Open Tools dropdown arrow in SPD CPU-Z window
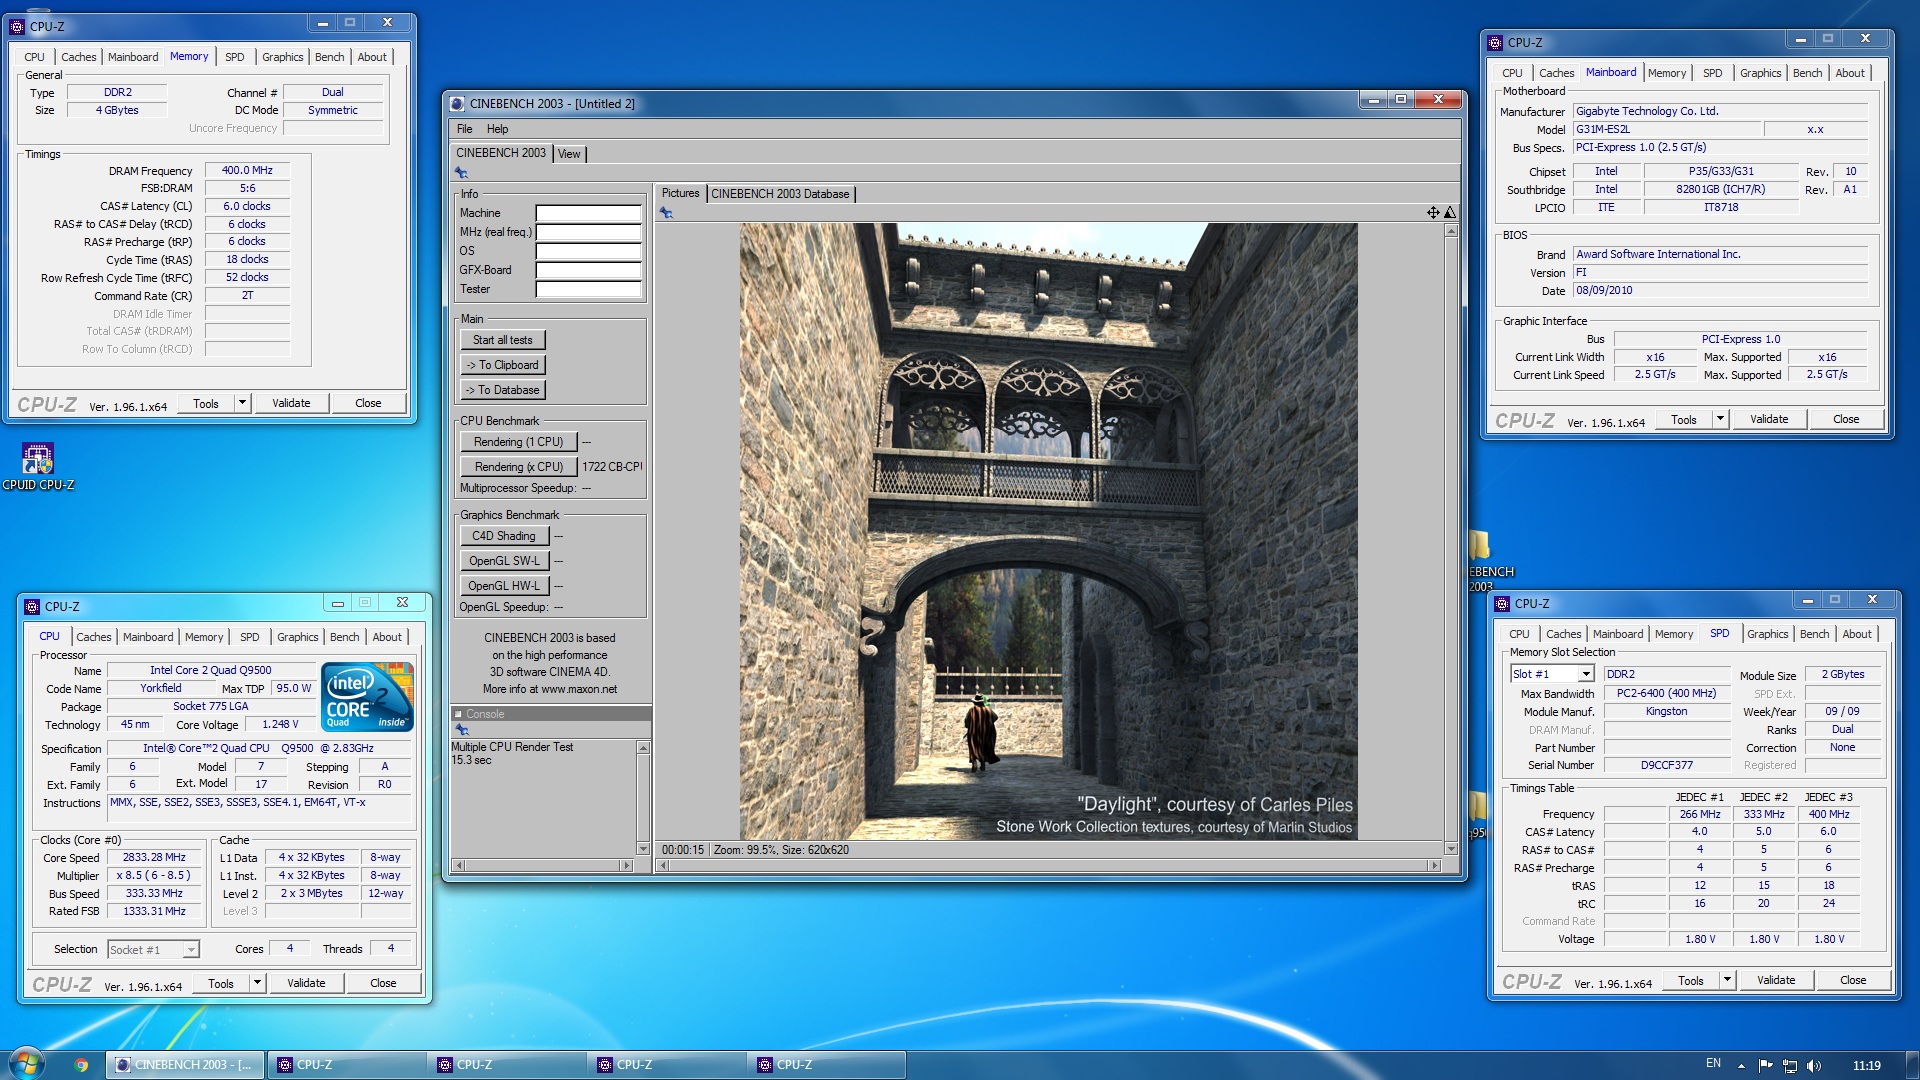This screenshot has width=1920, height=1080. 1727,980
